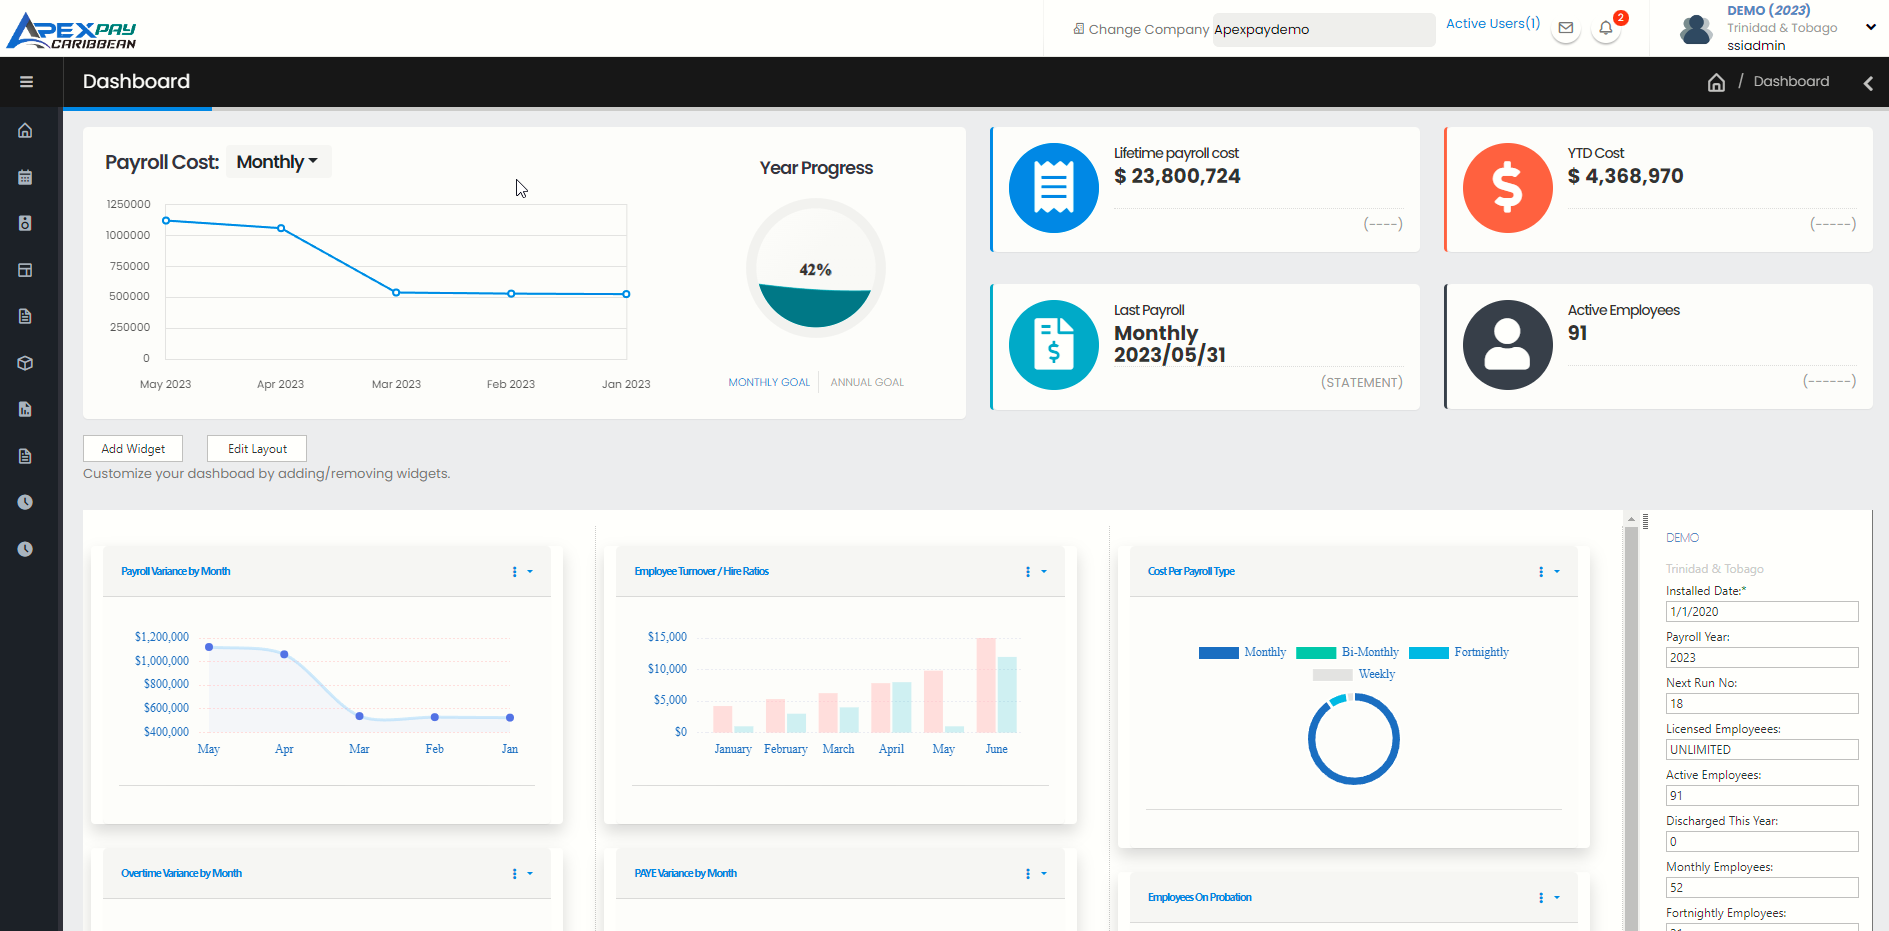Click the Lifetime payroll cost receipt icon
1889x931 pixels.
pos(1054,188)
